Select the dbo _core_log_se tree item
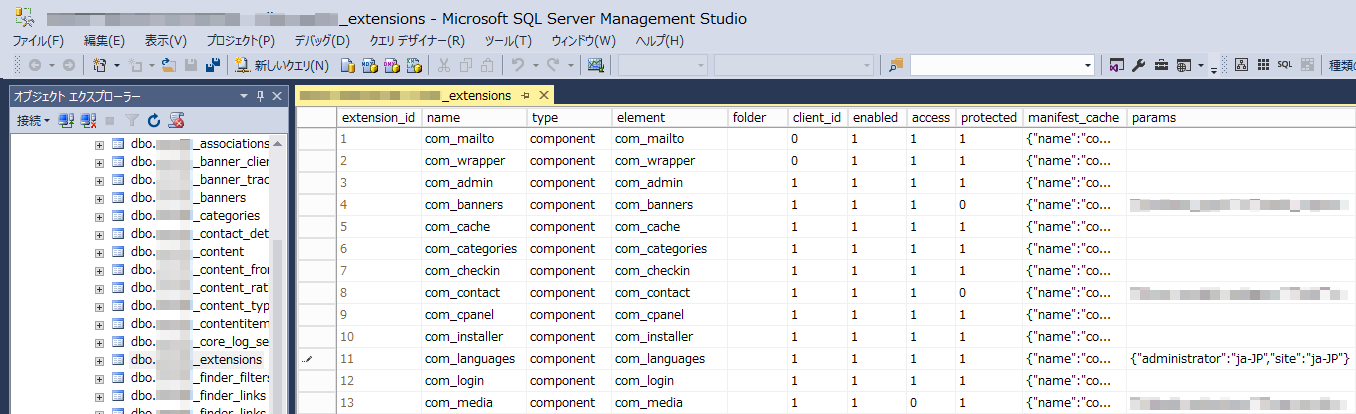The height and width of the screenshot is (414, 1356). 200,342
